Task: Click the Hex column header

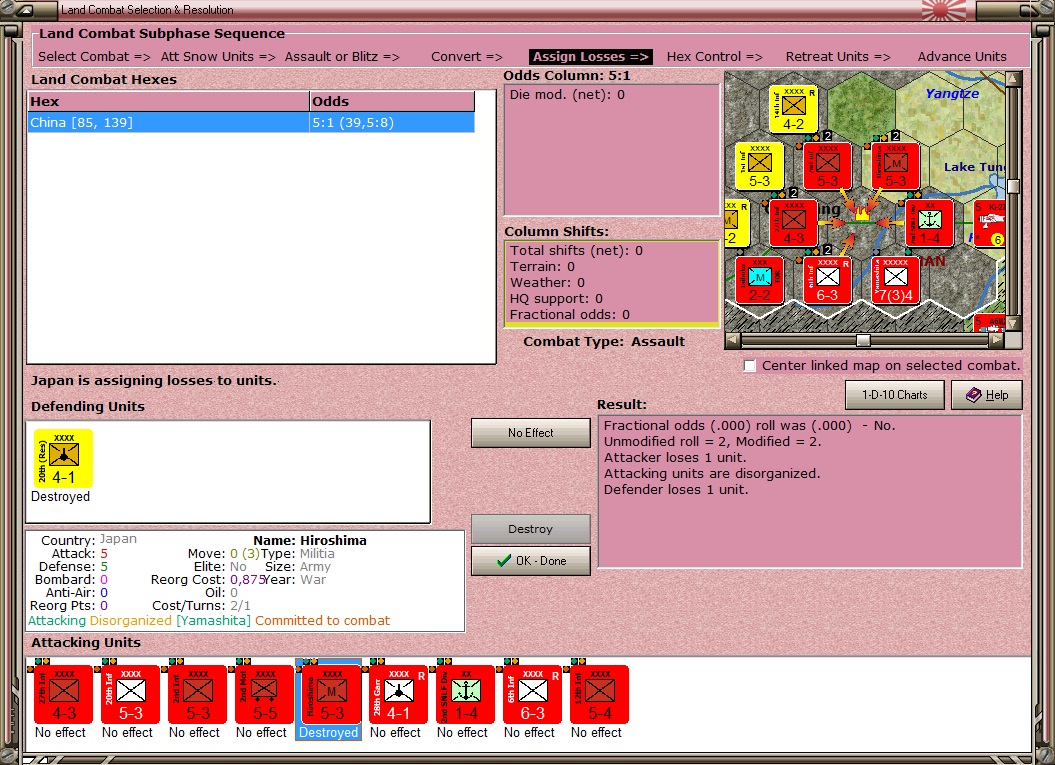Action: pyautogui.click(x=169, y=102)
